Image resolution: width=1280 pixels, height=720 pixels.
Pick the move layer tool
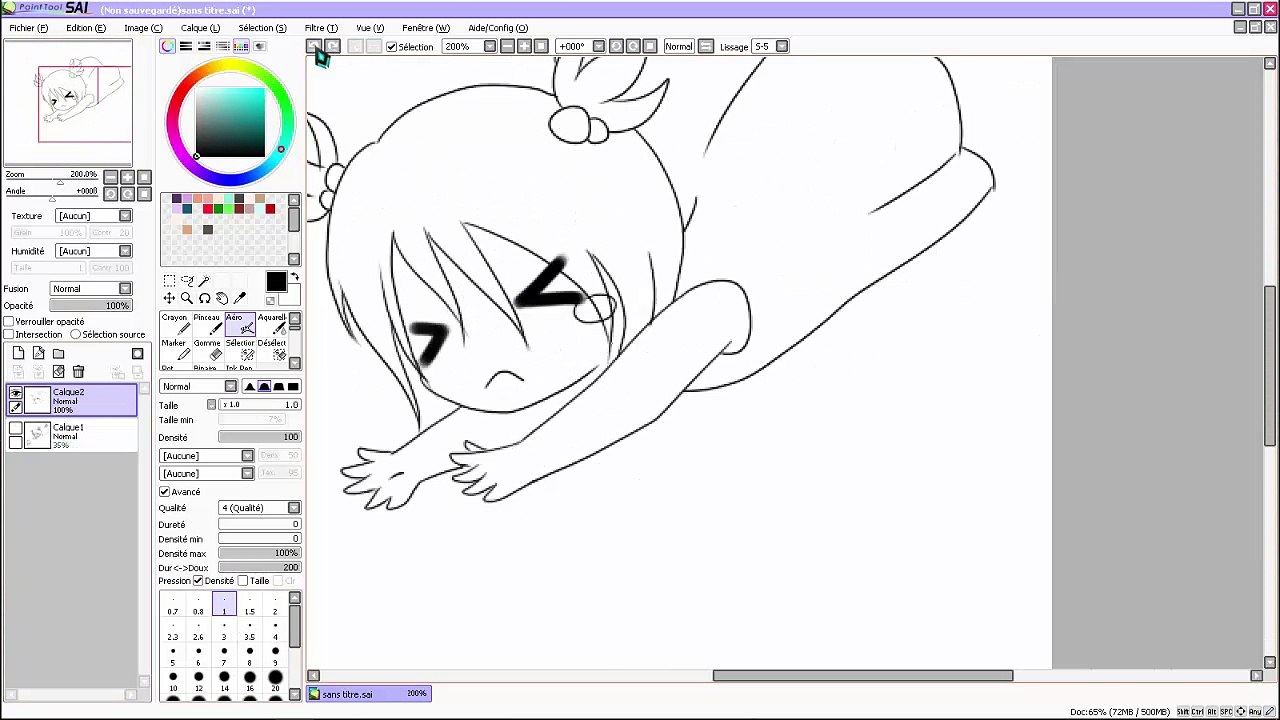coord(169,298)
